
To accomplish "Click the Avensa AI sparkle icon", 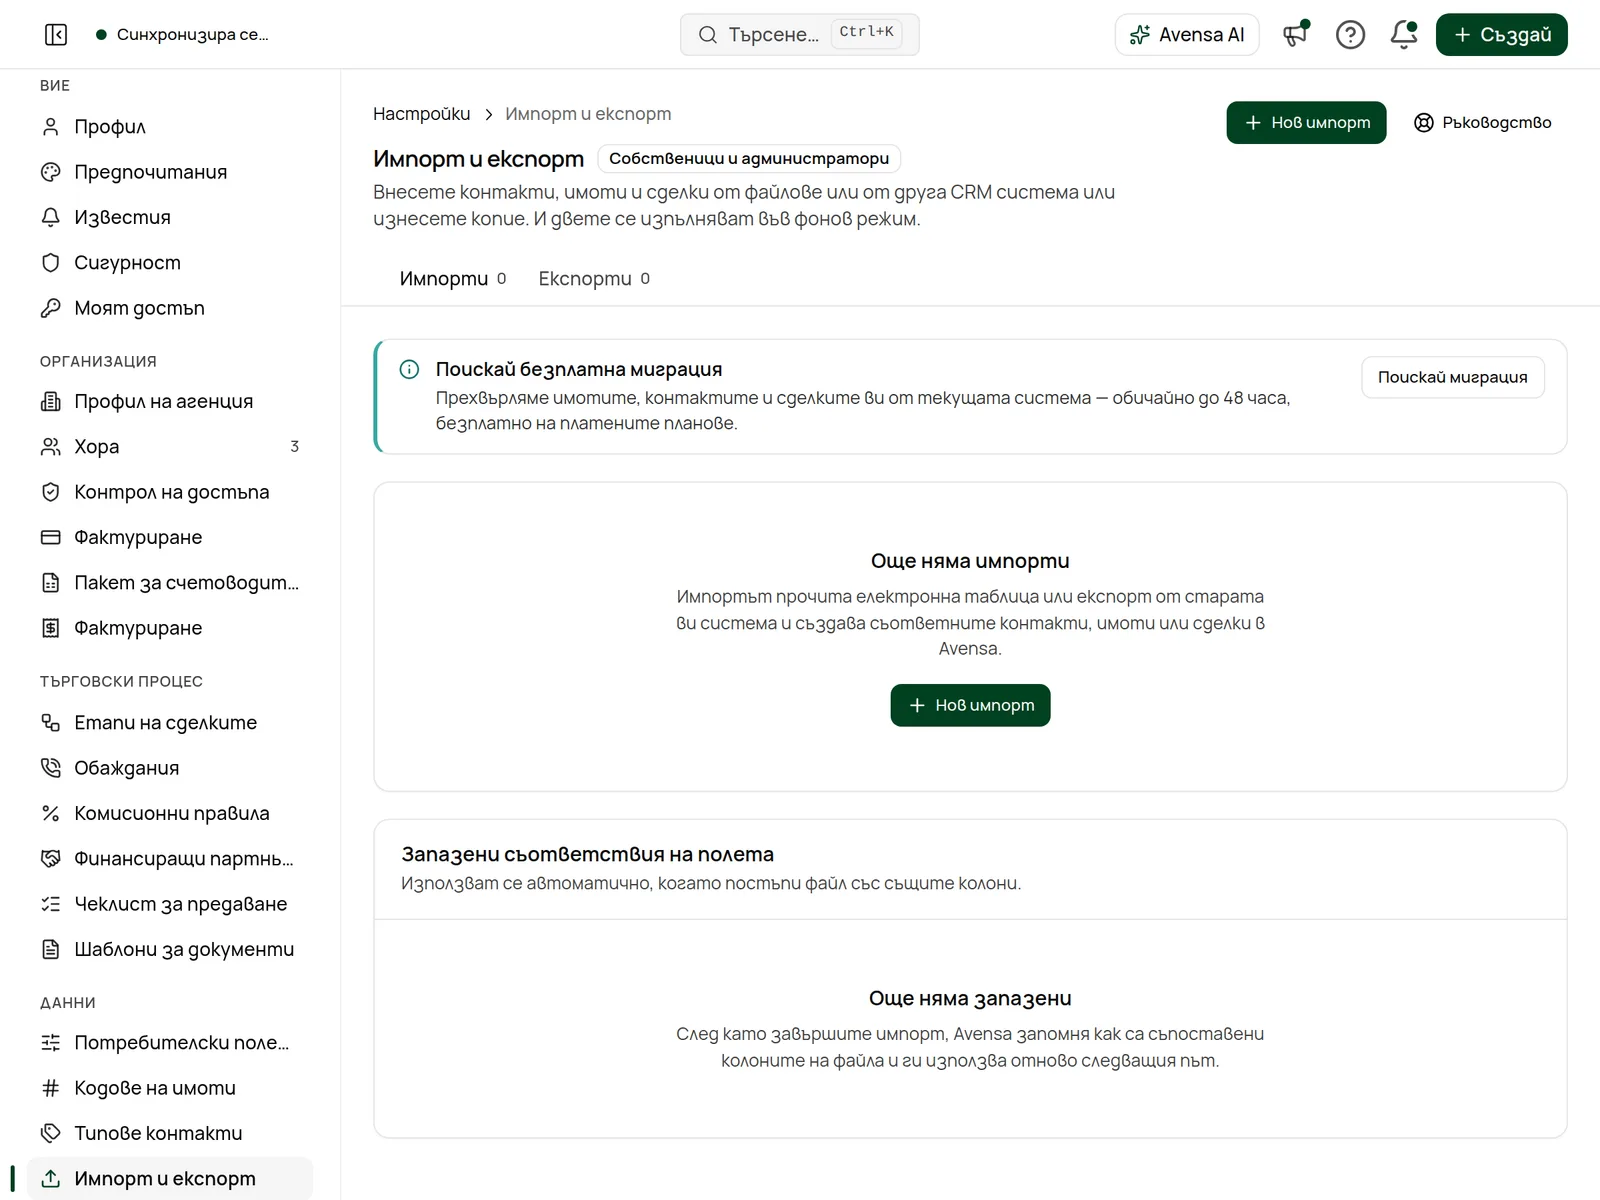I will pos(1139,35).
